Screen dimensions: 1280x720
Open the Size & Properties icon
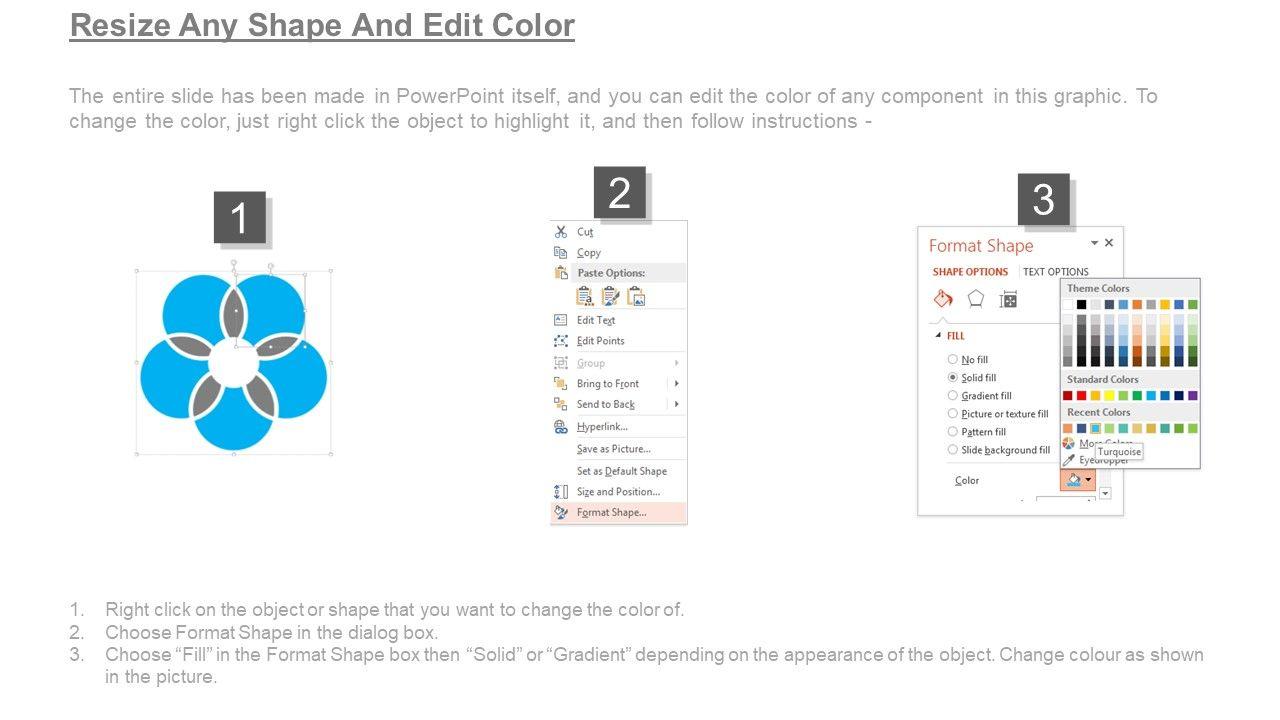[x=1009, y=299]
